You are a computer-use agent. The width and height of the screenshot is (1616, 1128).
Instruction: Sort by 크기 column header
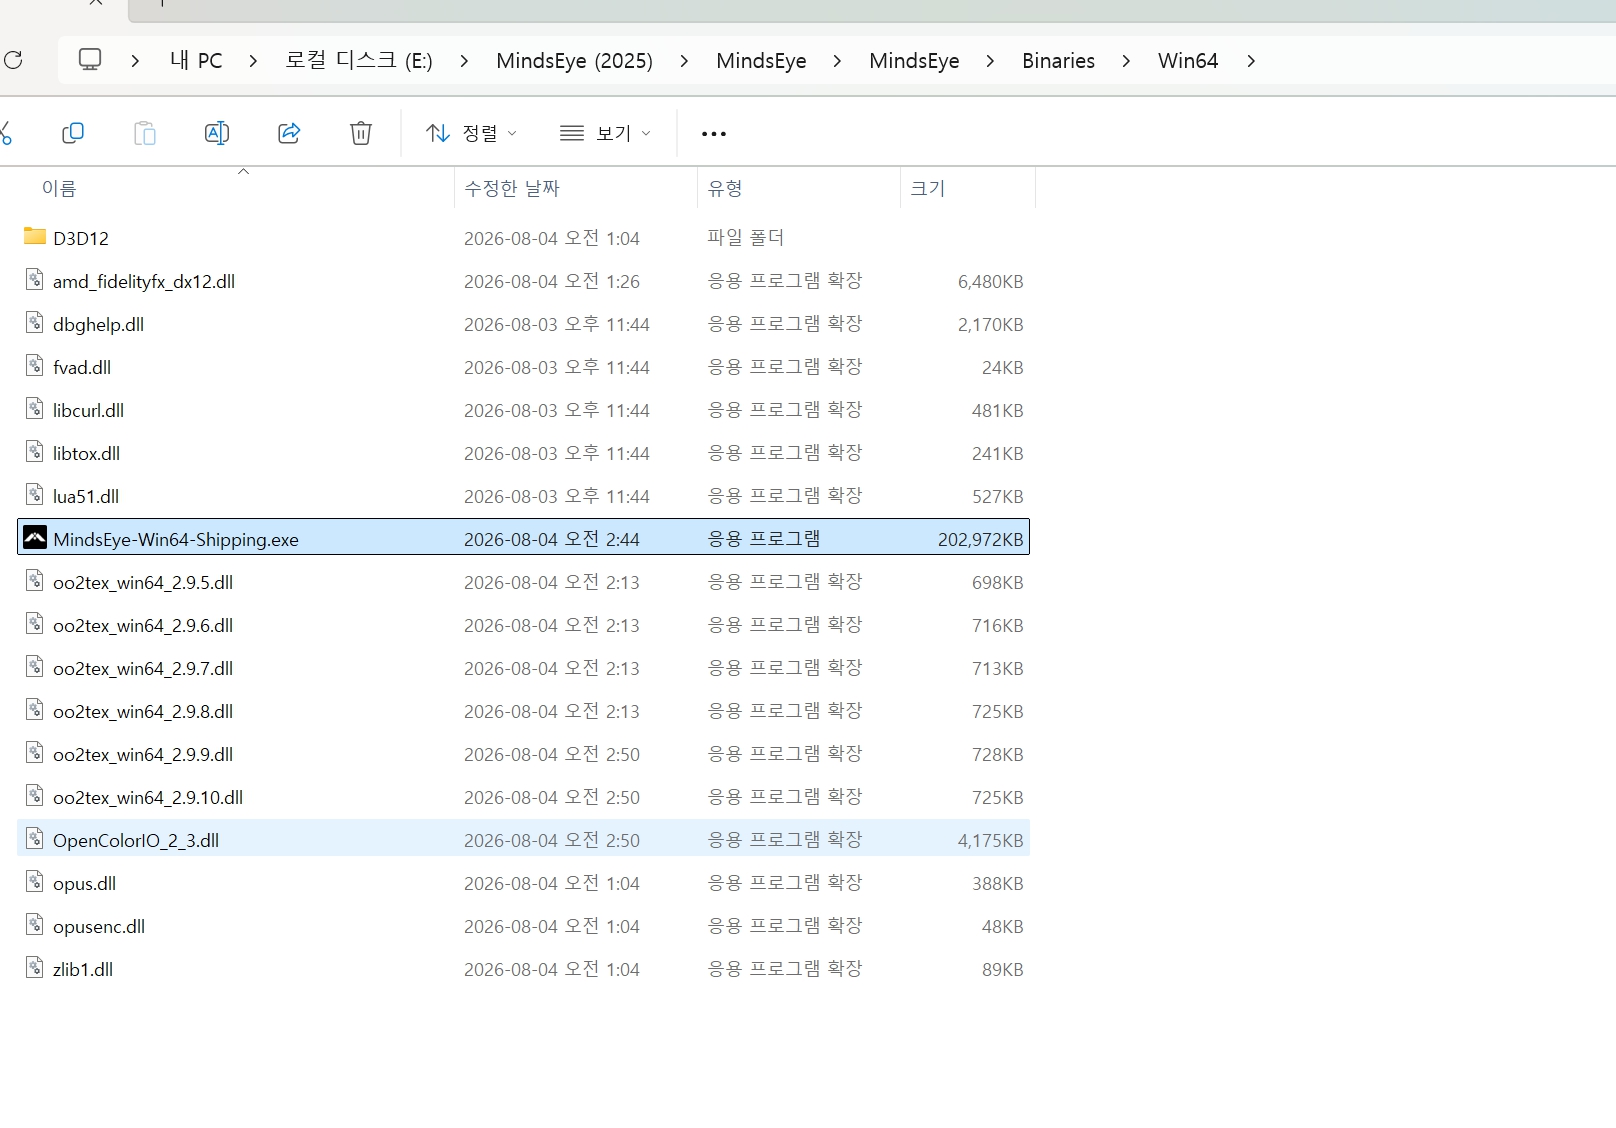[928, 188]
